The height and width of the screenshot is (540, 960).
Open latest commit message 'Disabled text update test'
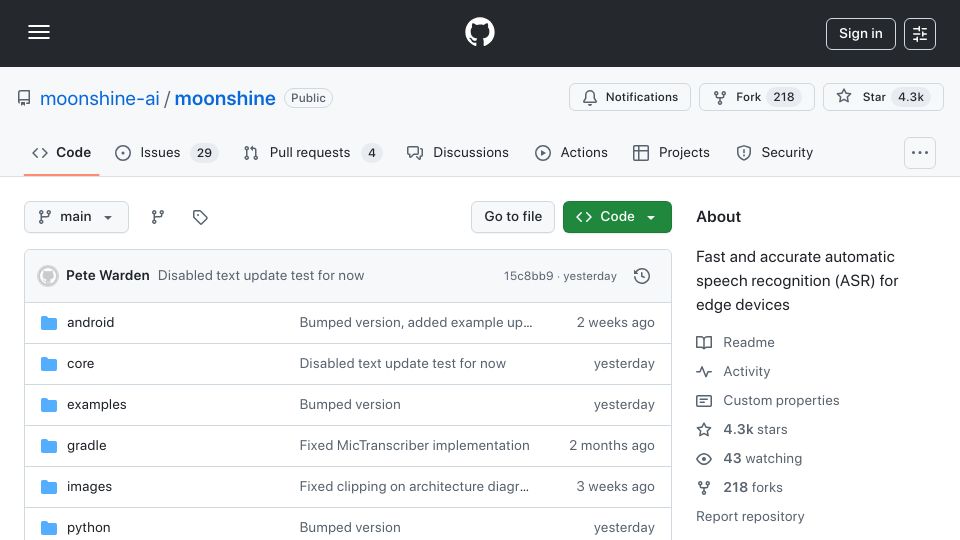pyautogui.click(x=261, y=276)
